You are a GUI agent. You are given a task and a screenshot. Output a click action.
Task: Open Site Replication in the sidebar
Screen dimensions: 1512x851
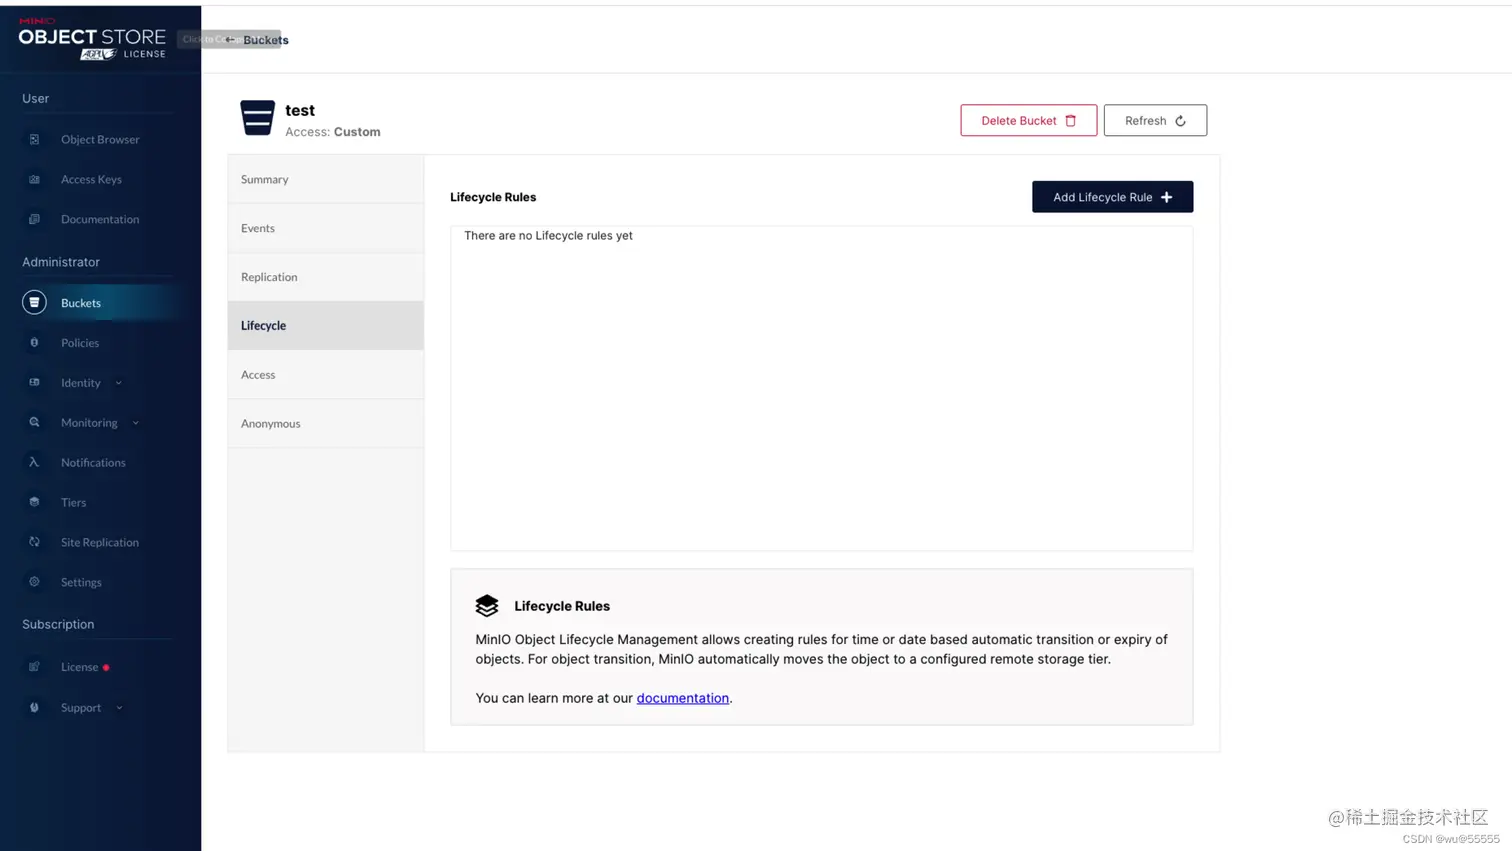100,542
